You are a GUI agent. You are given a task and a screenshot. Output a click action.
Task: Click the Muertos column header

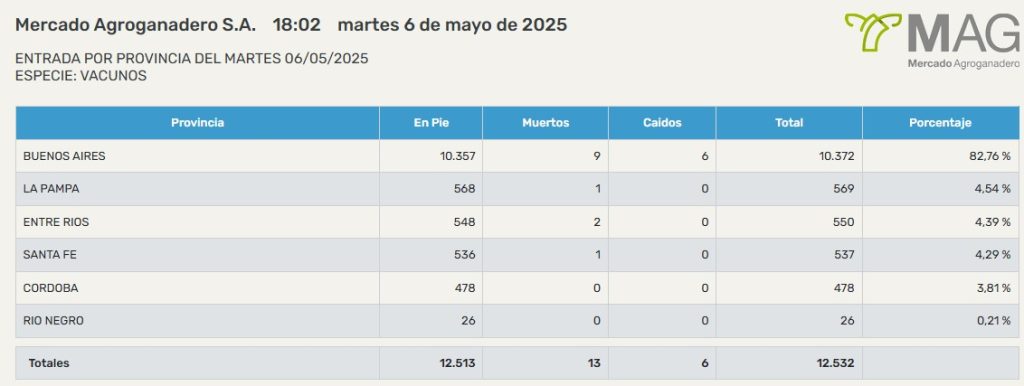(545, 123)
